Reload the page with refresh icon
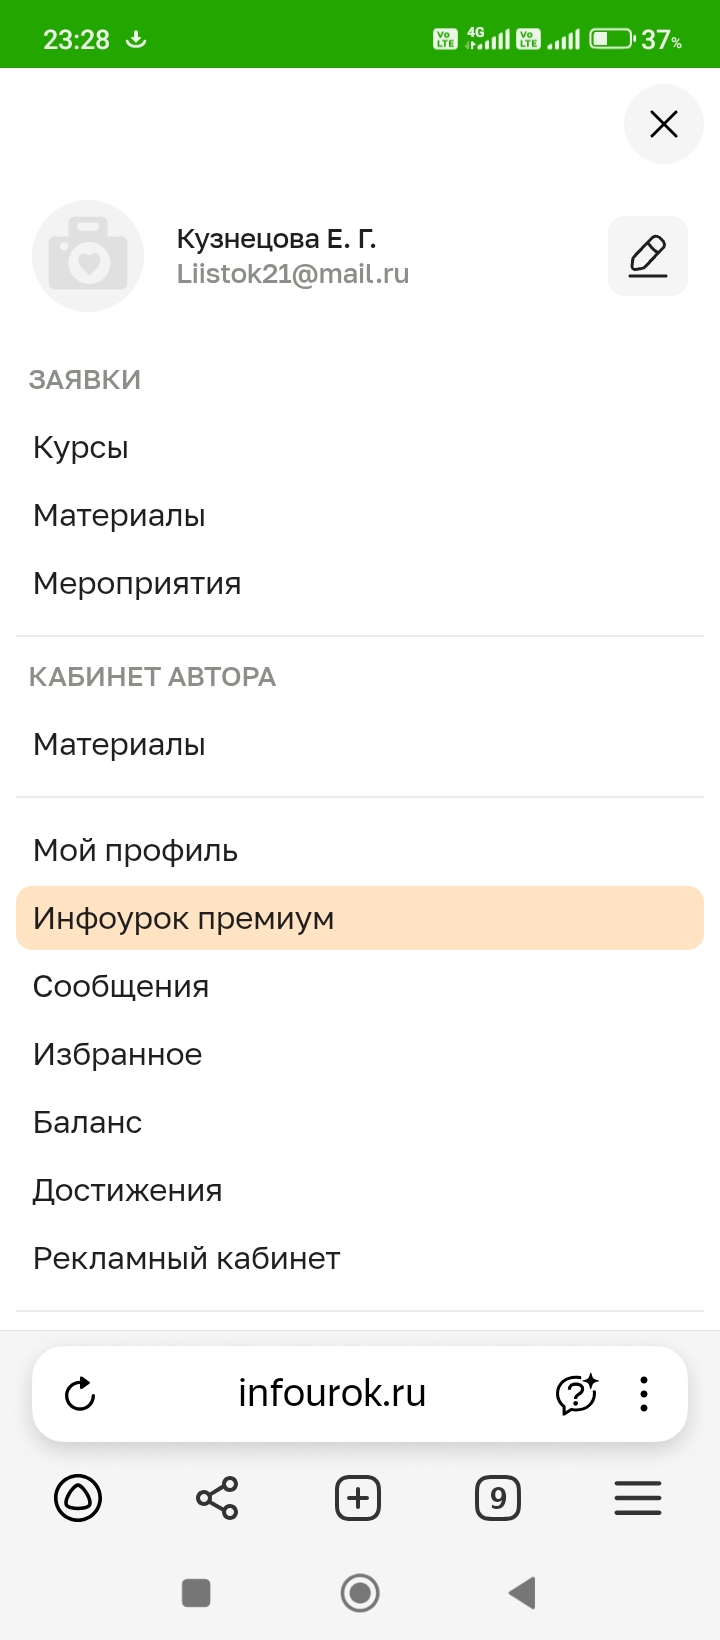The width and height of the screenshot is (720, 1640). pos(80,1394)
